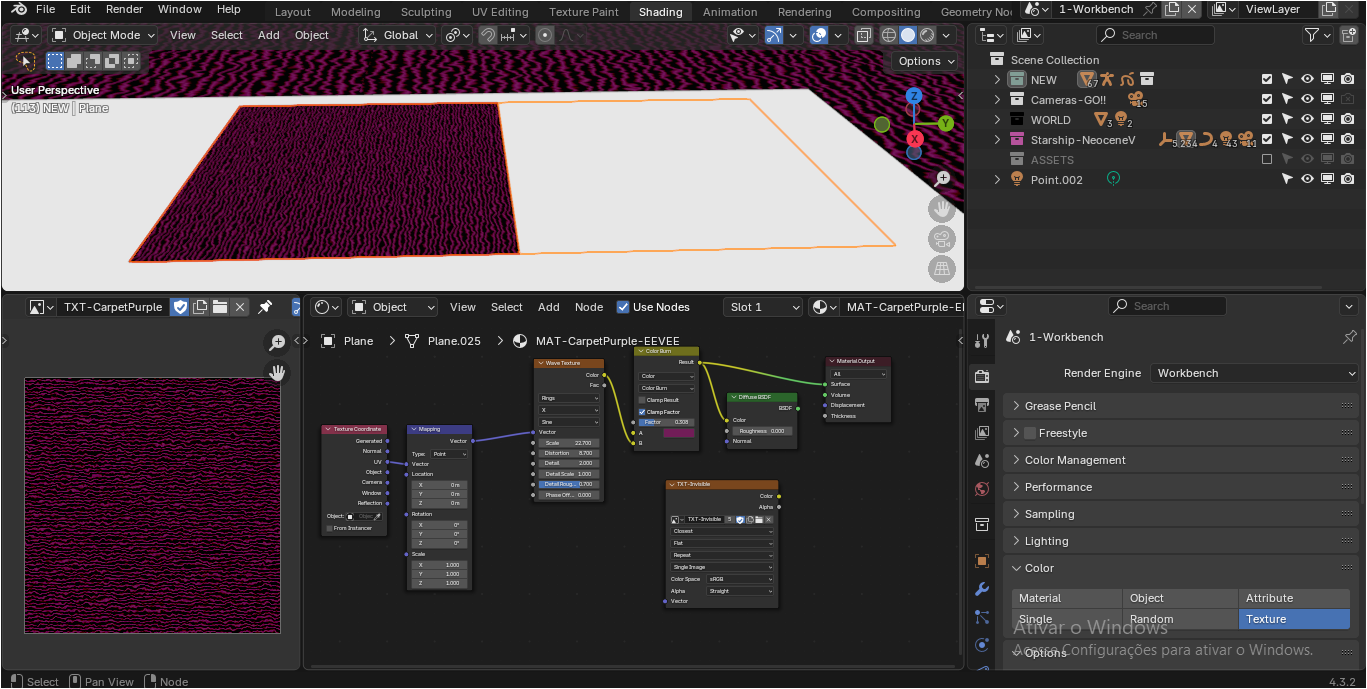Click the image editor pan hand tool

pos(278,373)
